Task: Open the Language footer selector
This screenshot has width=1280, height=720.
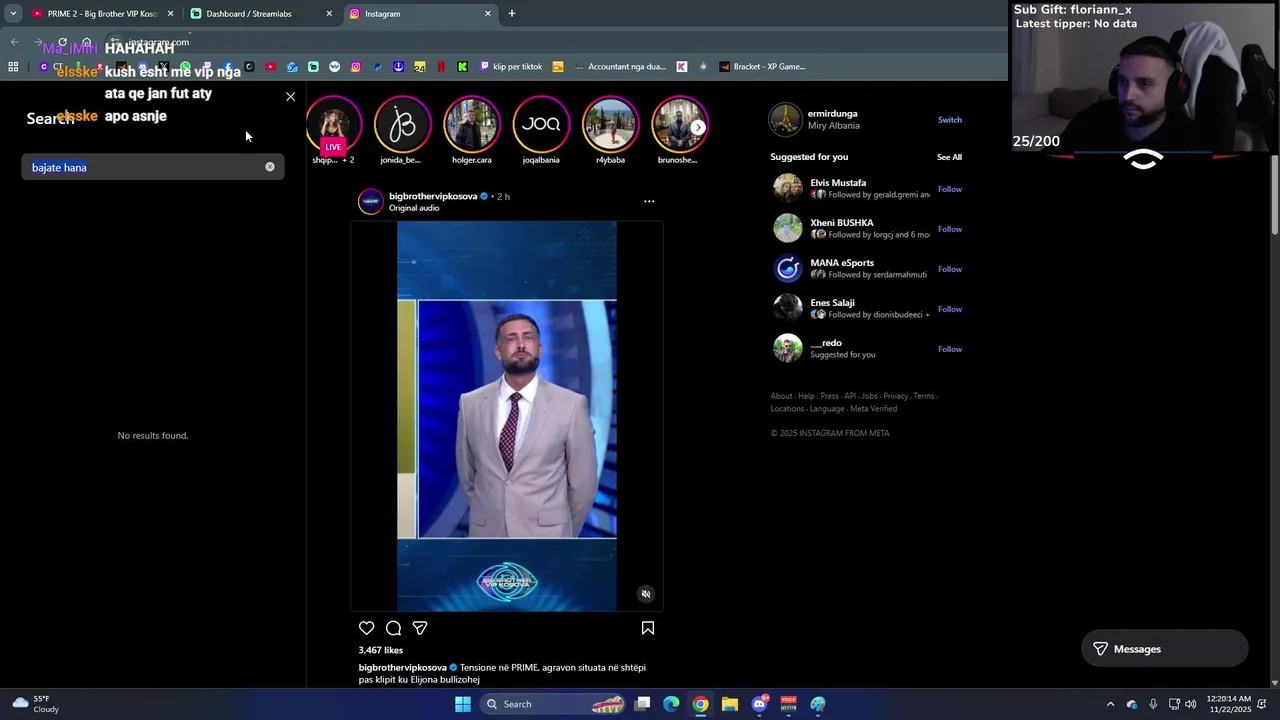Action: [827, 409]
